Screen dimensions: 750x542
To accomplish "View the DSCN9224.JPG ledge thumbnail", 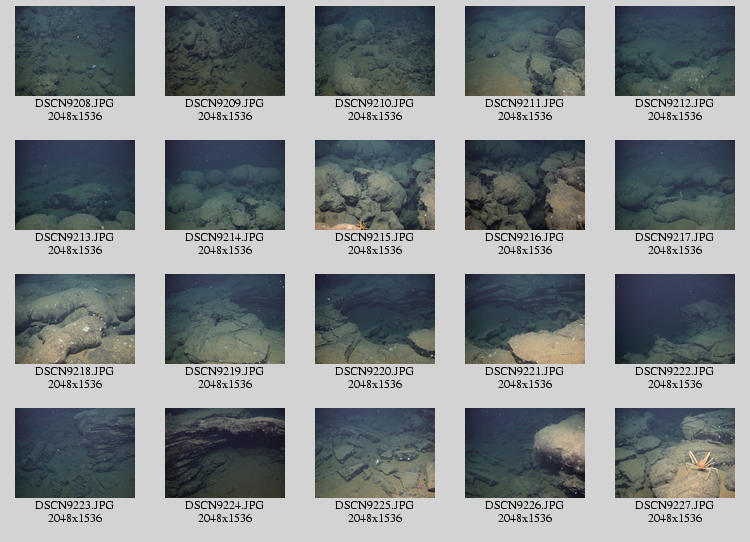I will click(x=225, y=453).
